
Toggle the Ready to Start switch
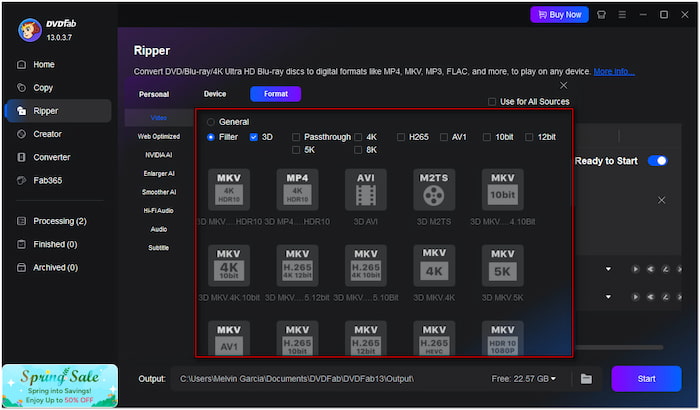pos(658,161)
